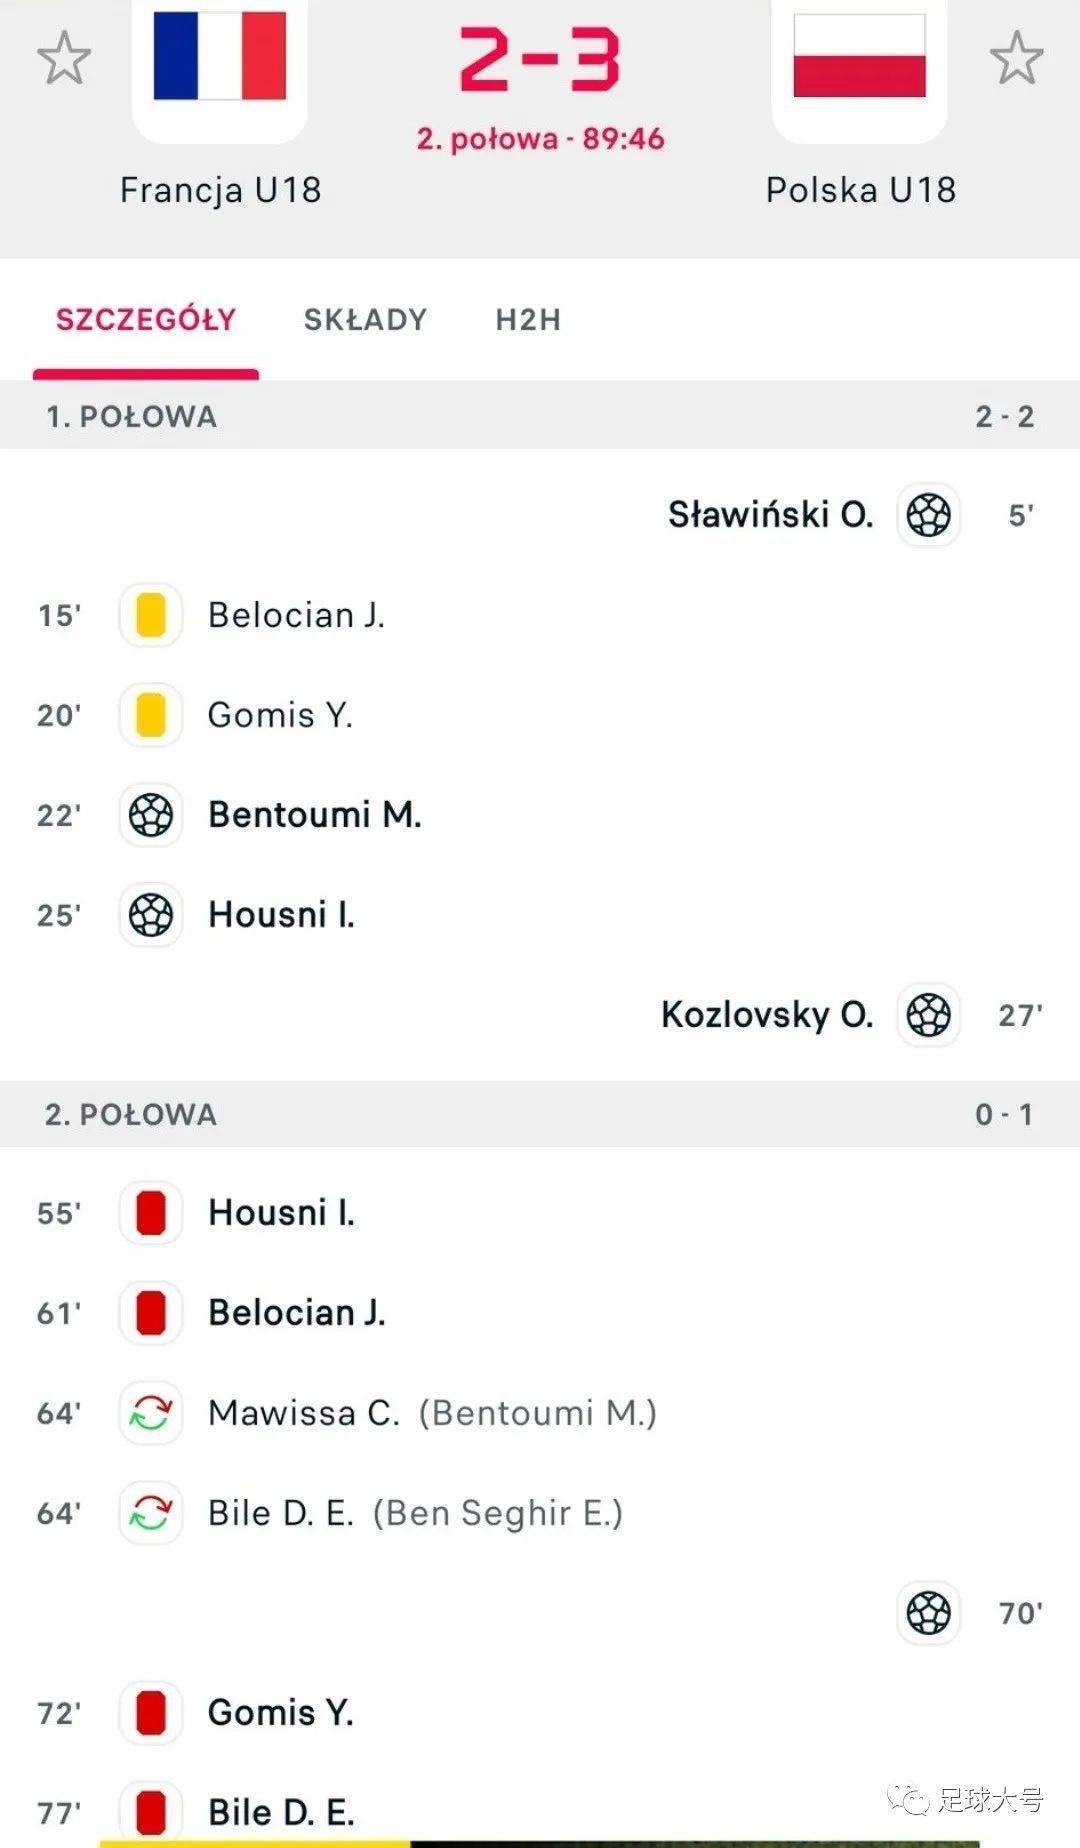Viewport: 1080px width, 1848px height.
Task: Collapse the 2. POŁOWA section header
Action: [540, 1114]
